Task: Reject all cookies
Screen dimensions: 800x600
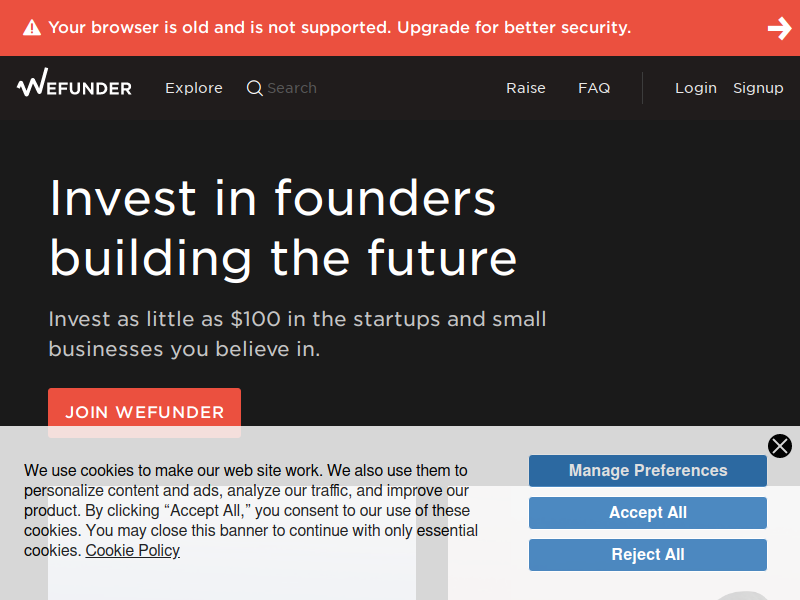Action: [x=647, y=554]
